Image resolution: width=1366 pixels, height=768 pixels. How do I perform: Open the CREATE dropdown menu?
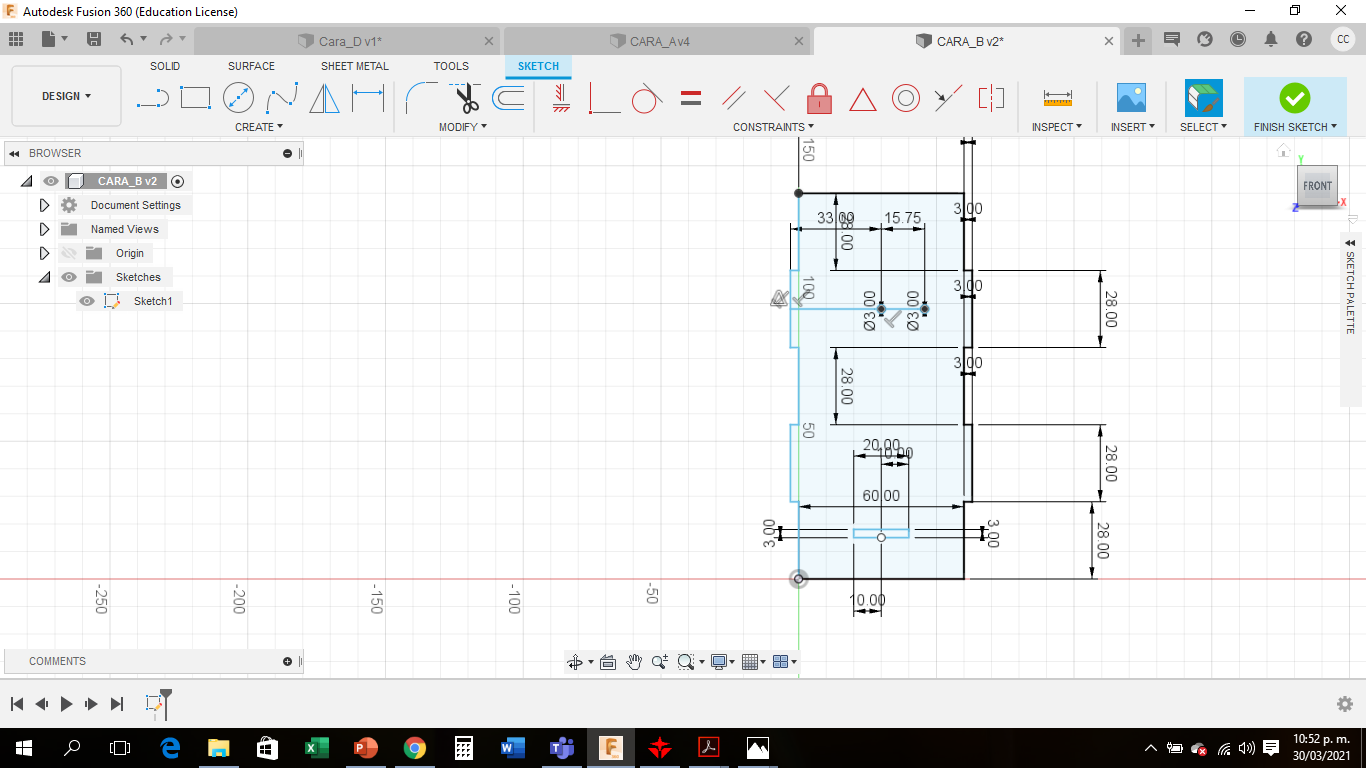point(259,127)
